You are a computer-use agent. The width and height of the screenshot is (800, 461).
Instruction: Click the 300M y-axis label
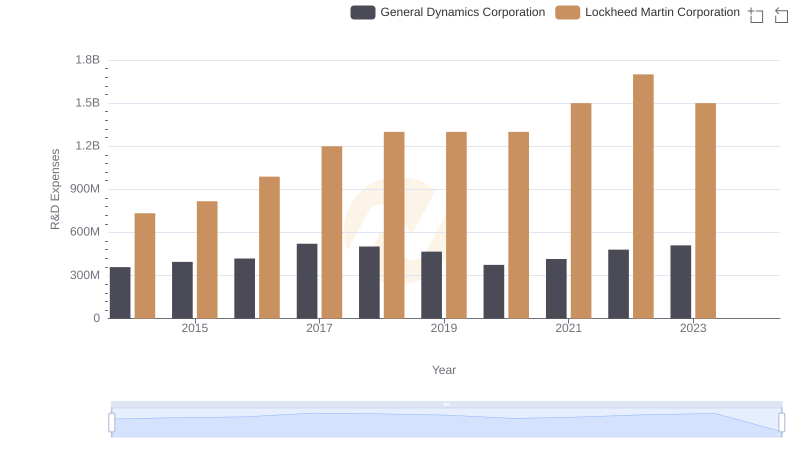pos(85,275)
